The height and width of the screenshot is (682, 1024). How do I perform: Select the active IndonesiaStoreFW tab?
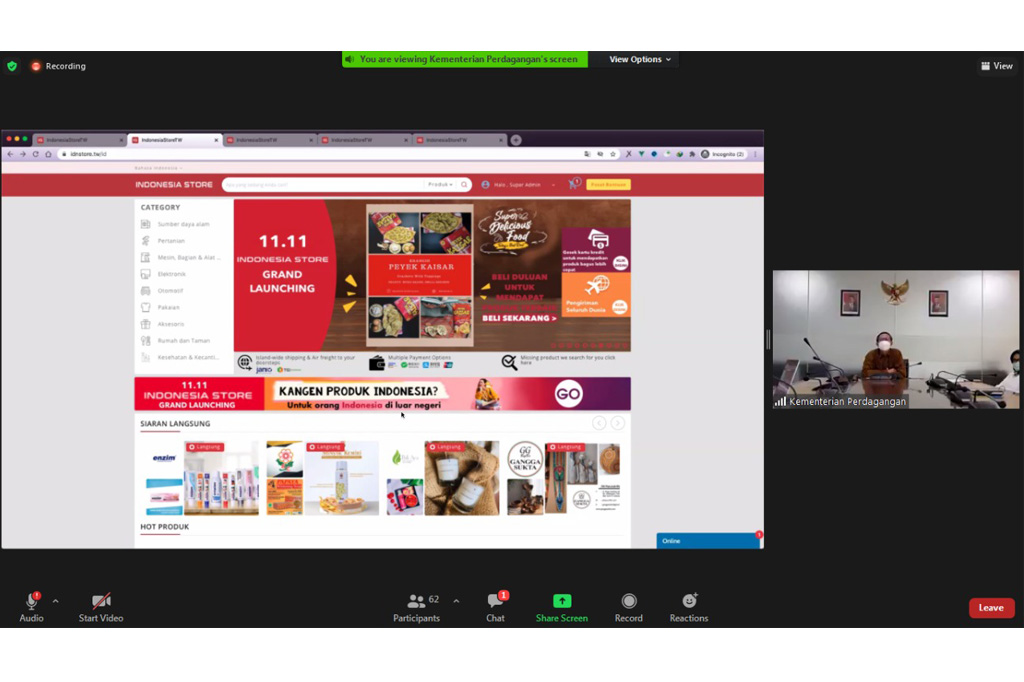(x=174, y=140)
